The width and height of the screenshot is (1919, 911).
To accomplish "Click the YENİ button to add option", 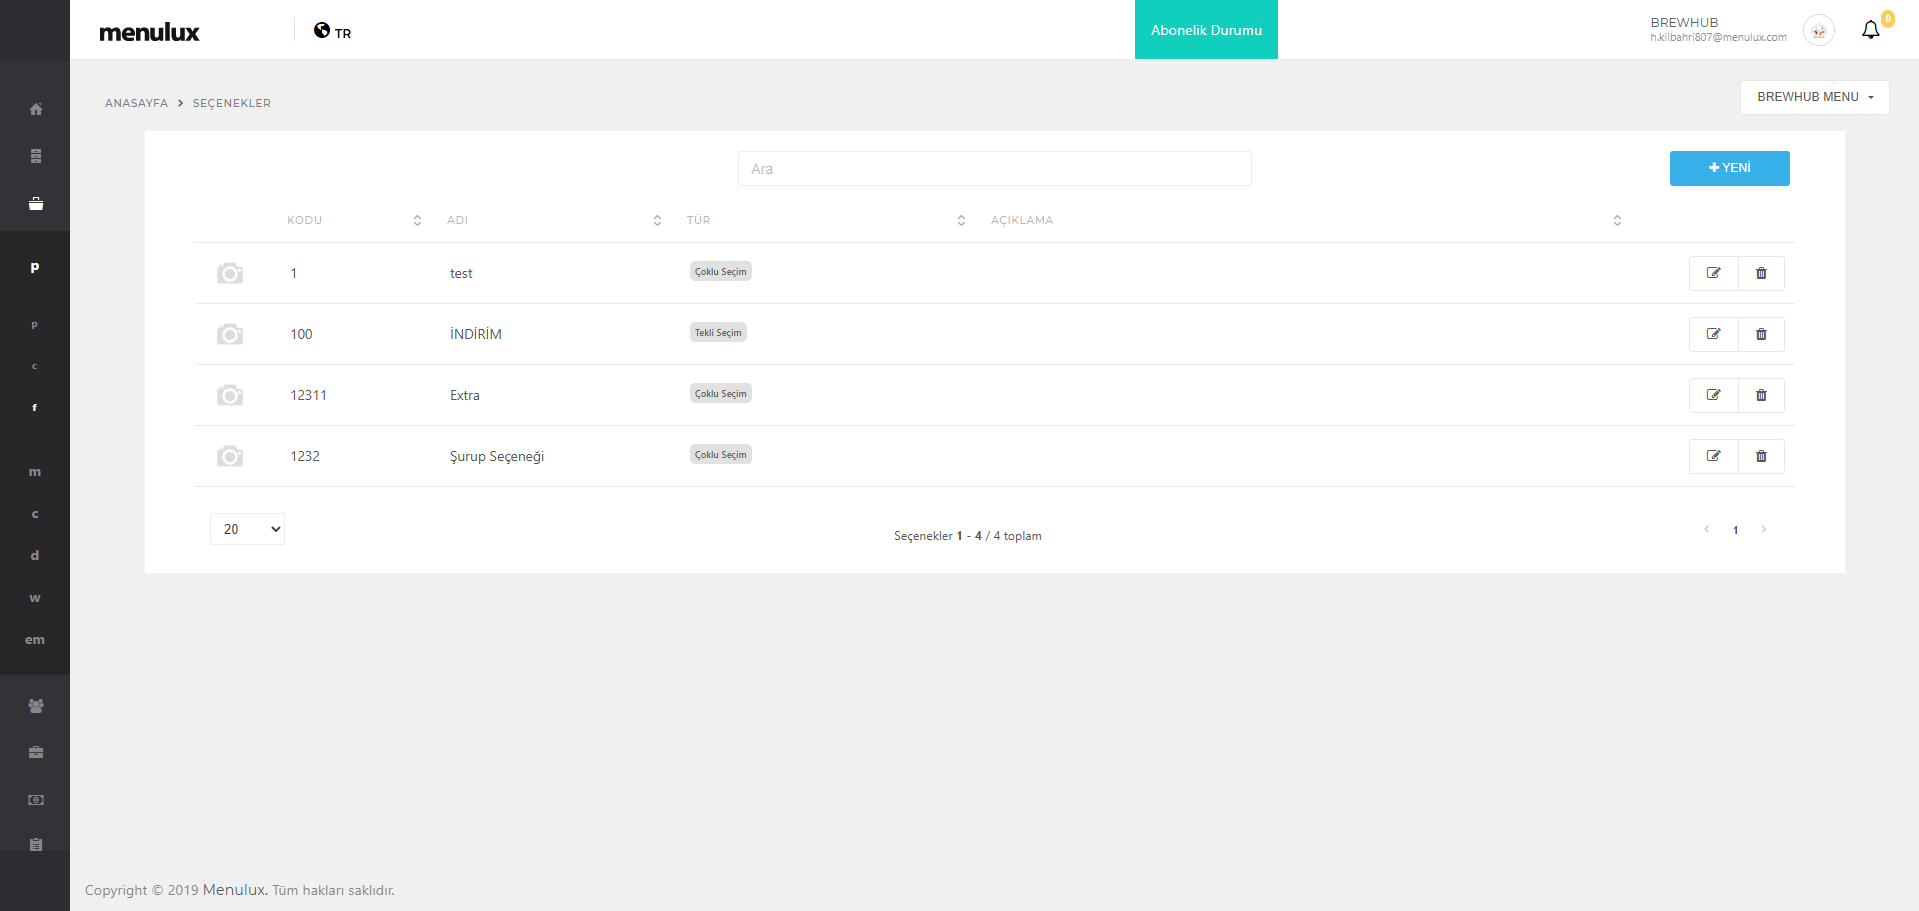I will (1729, 168).
